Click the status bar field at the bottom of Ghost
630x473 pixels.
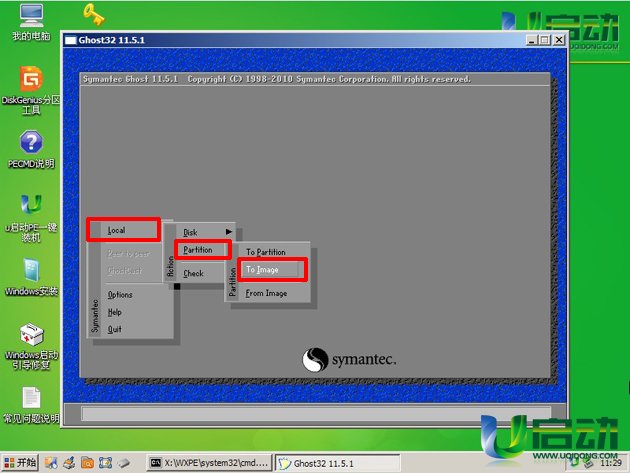coord(316,414)
